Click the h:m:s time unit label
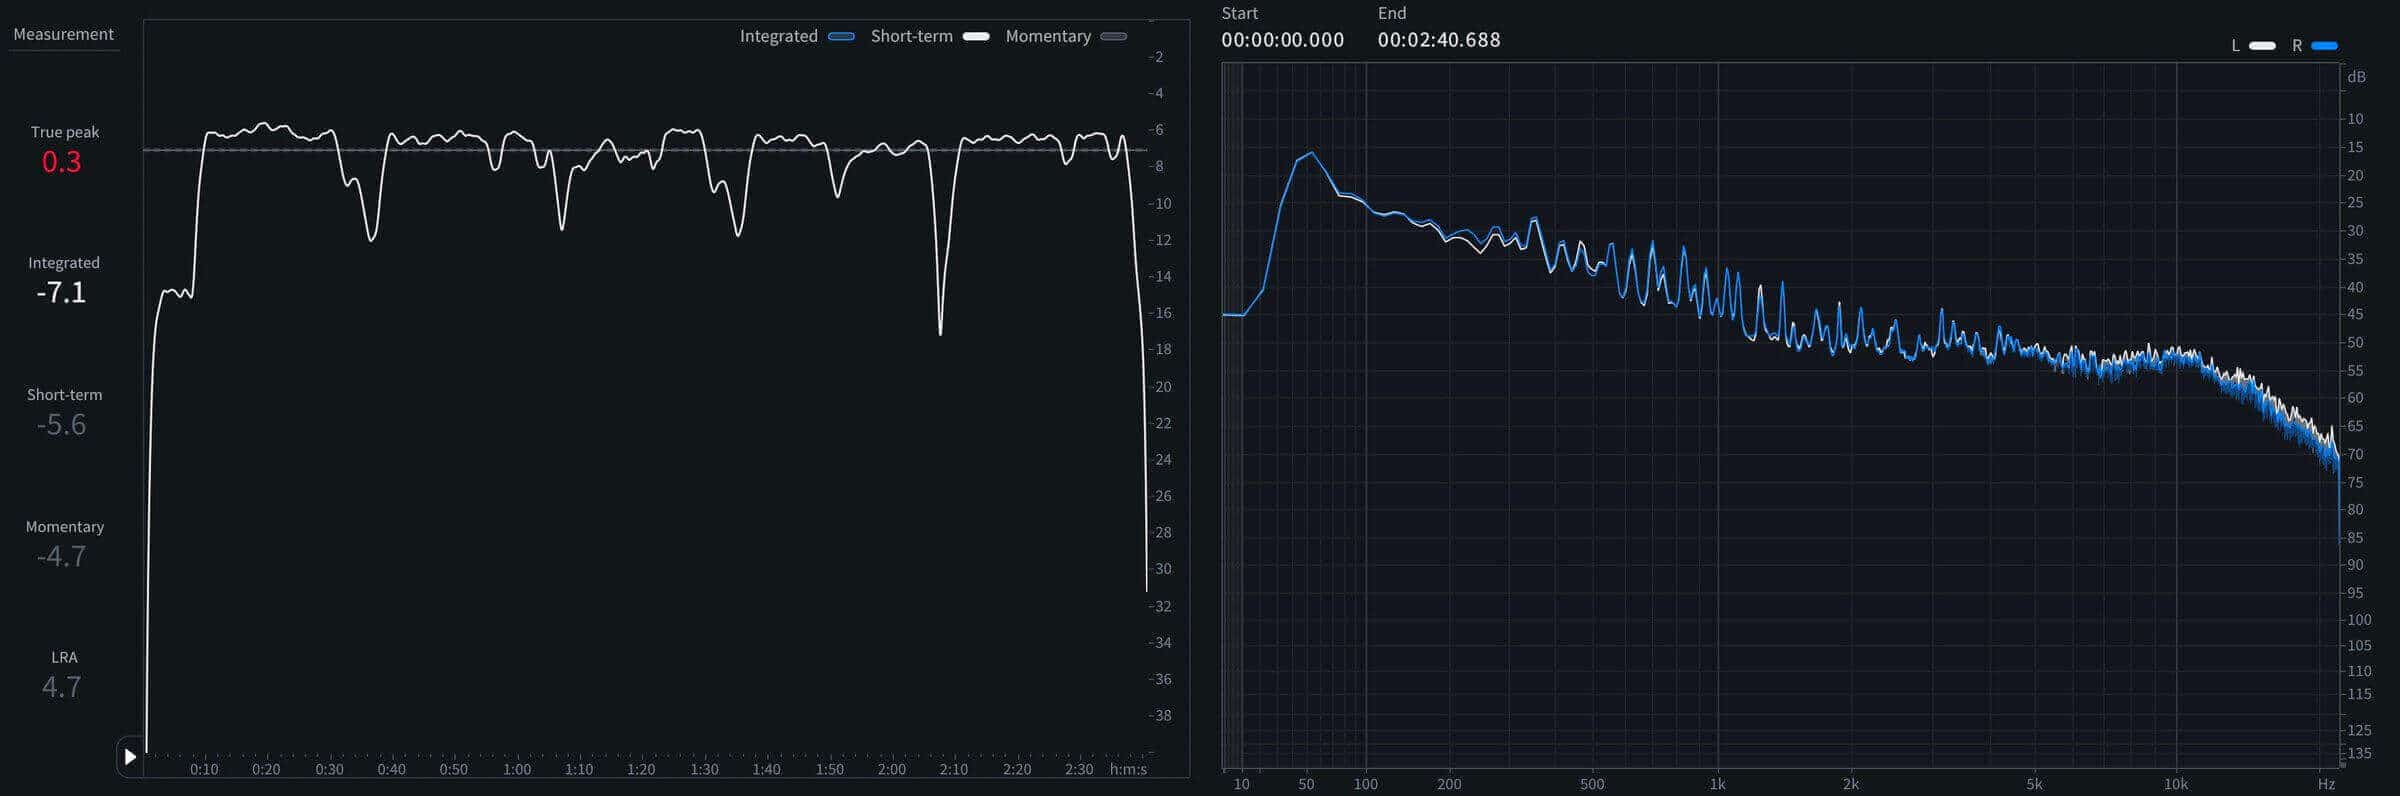This screenshot has width=2400, height=796. click(1128, 770)
